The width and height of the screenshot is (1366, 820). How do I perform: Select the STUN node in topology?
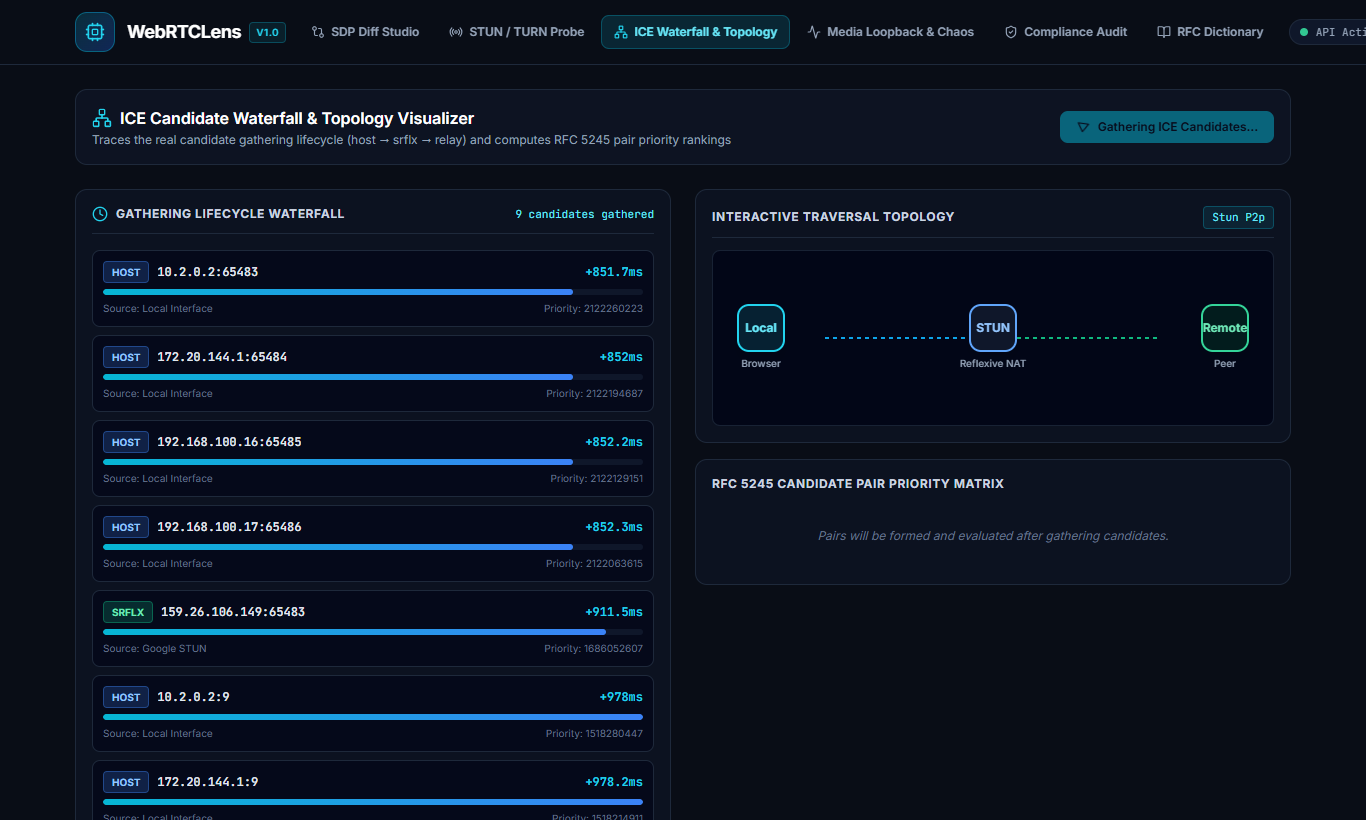coord(993,328)
